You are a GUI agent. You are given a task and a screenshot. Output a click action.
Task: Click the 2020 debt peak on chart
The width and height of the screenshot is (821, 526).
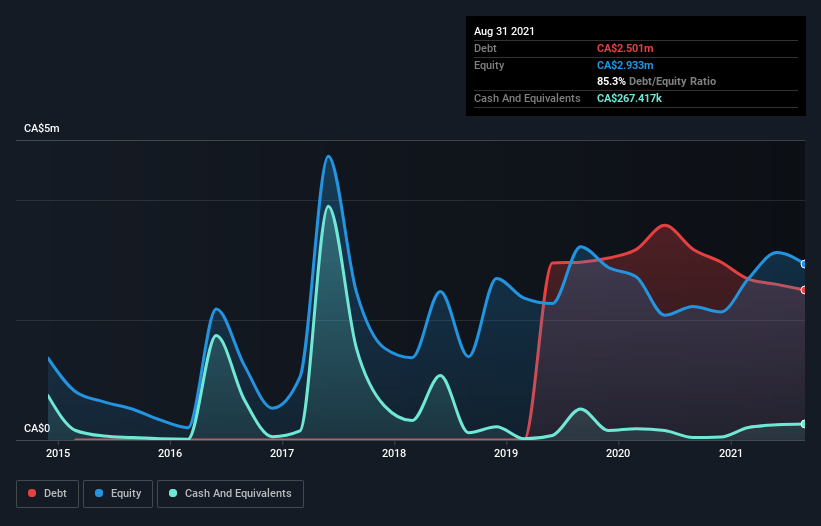664,225
